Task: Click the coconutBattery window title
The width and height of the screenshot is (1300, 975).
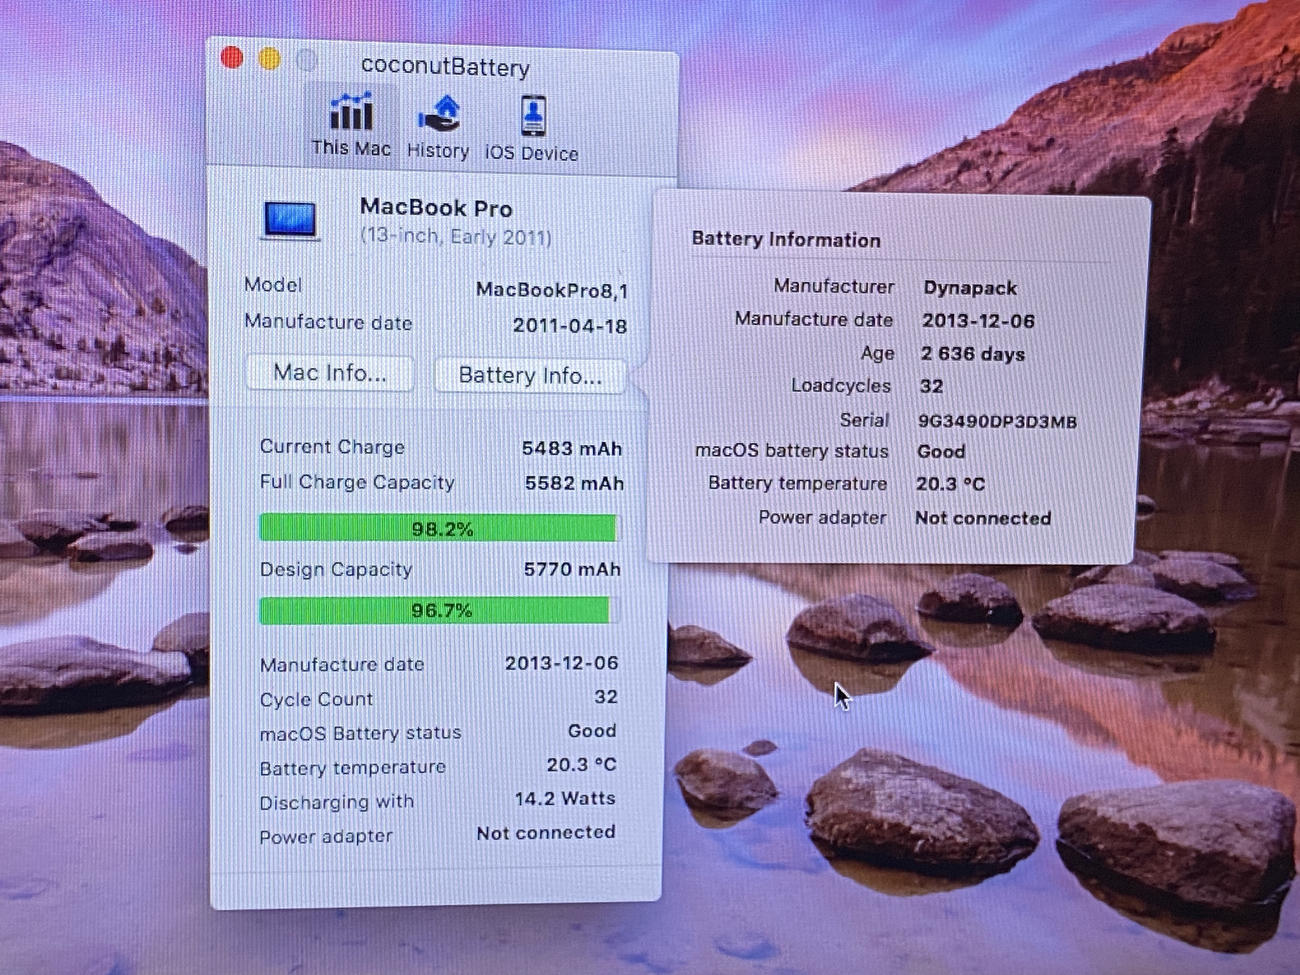Action: tap(445, 67)
